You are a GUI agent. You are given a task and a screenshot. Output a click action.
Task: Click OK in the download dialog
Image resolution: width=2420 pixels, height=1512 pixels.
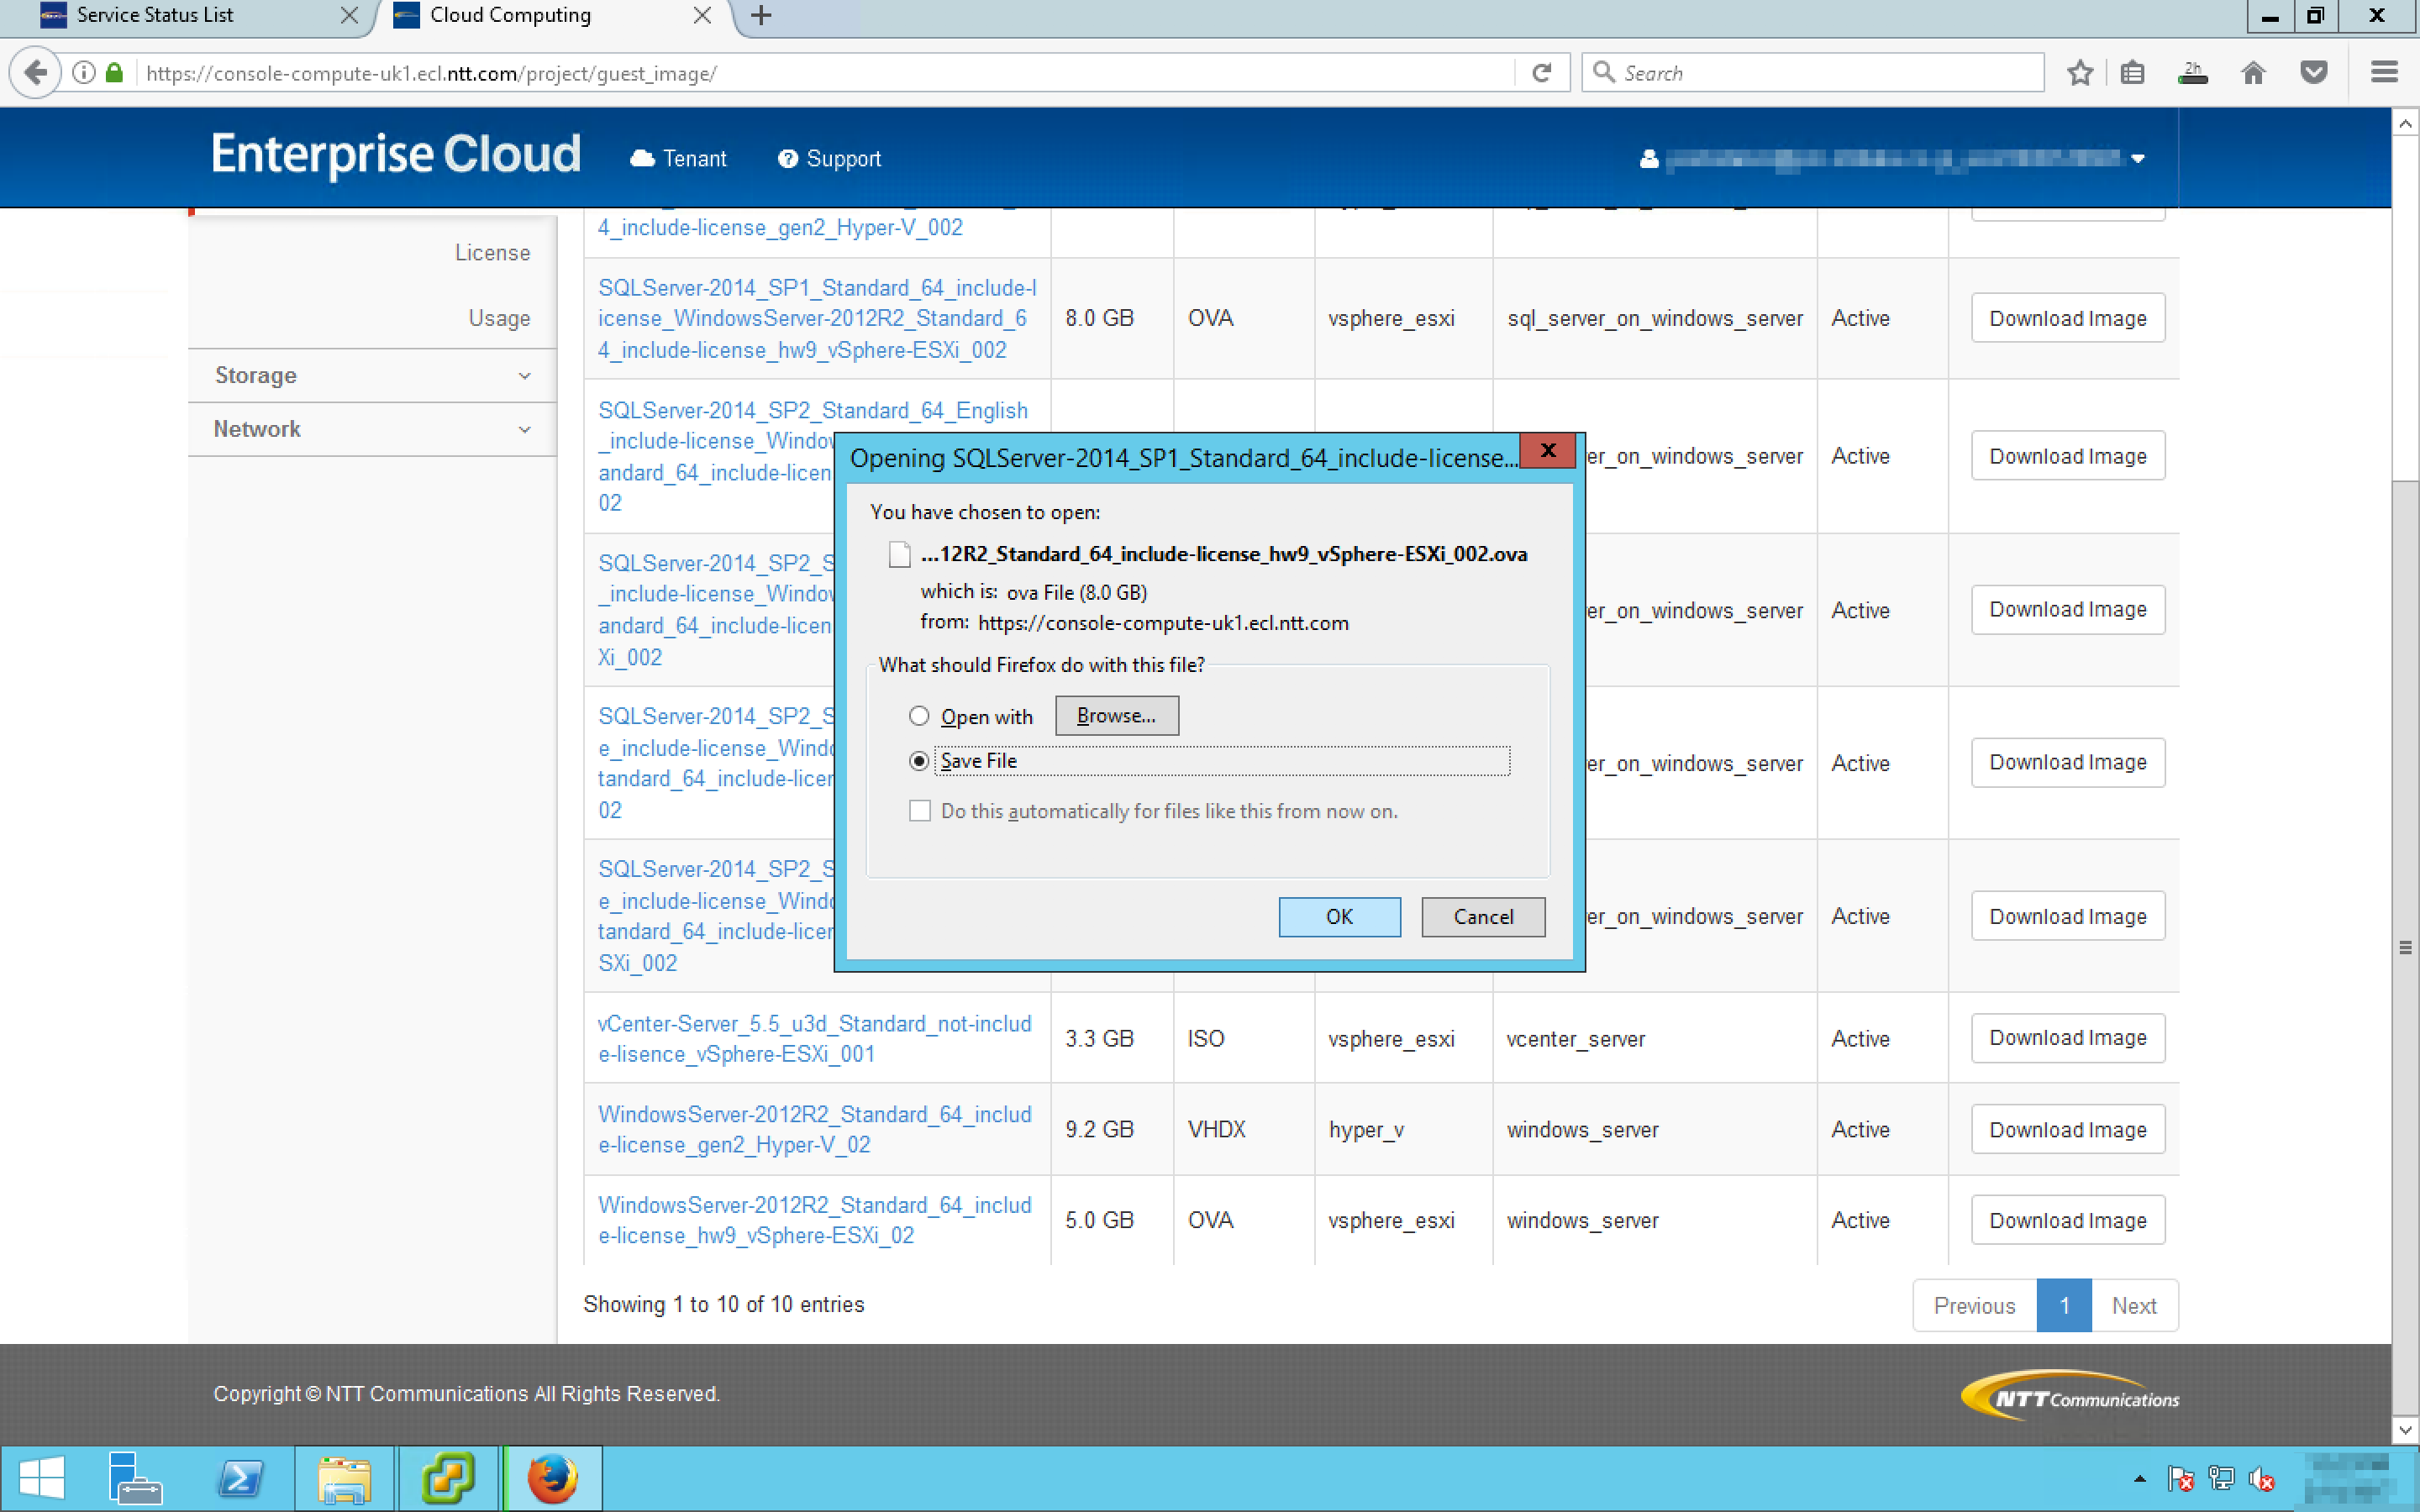coord(1339,916)
